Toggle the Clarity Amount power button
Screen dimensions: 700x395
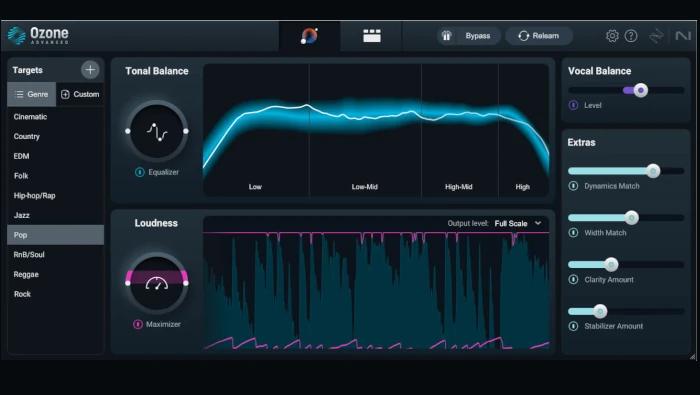pyautogui.click(x=573, y=279)
